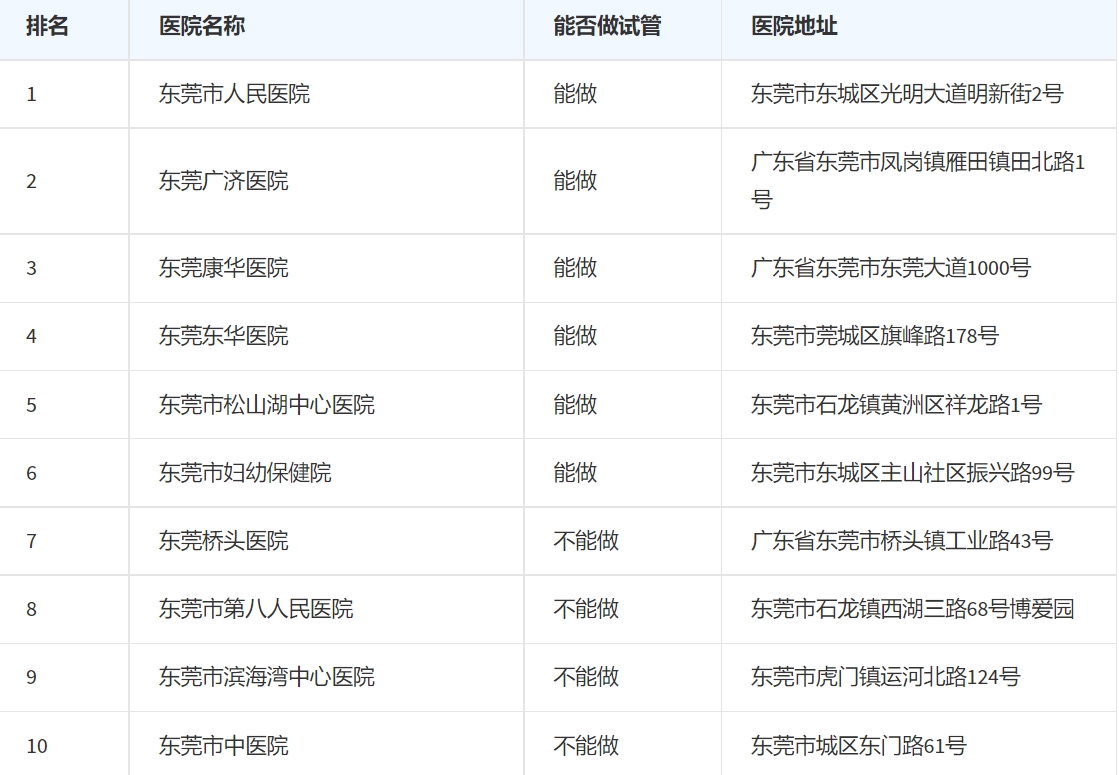
Task: Click rank number 1 cell
Action: [x=31, y=94]
